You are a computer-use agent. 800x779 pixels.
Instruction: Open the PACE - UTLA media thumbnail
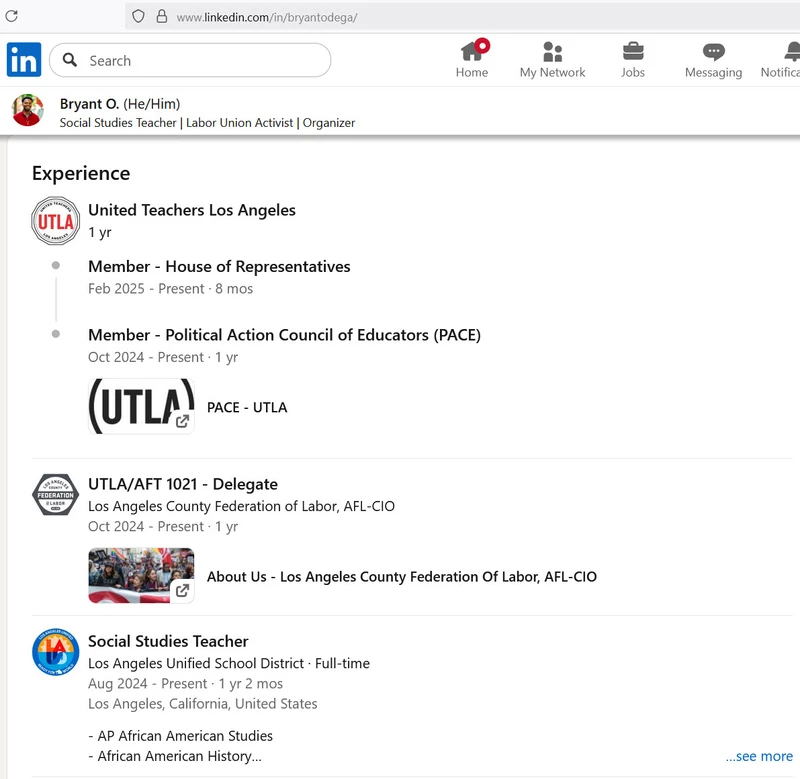(x=141, y=406)
